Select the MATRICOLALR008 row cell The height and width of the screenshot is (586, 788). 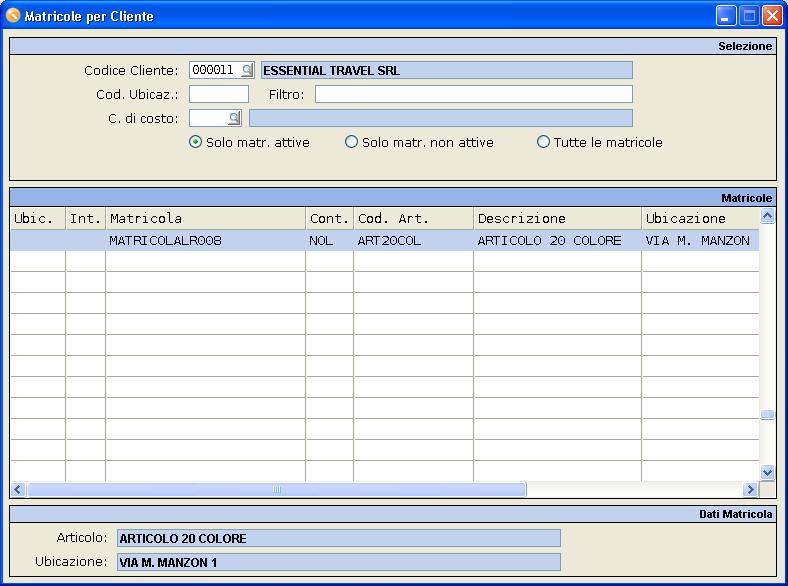tap(206, 241)
